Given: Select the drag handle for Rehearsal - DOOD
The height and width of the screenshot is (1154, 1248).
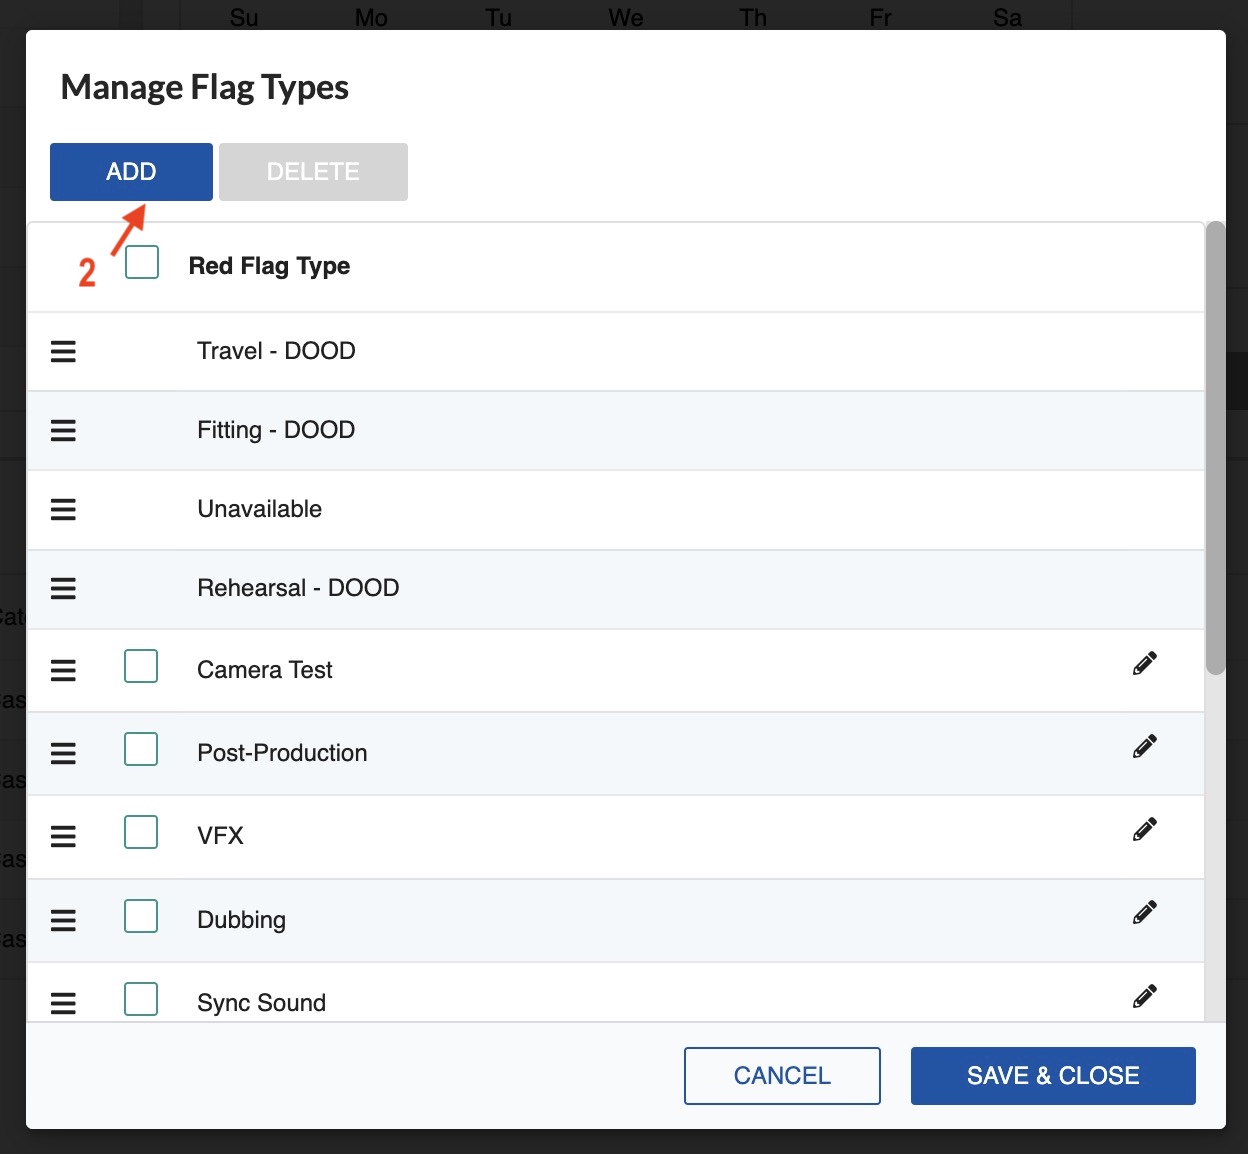Looking at the screenshot, I should pyautogui.click(x=63, y=589).
